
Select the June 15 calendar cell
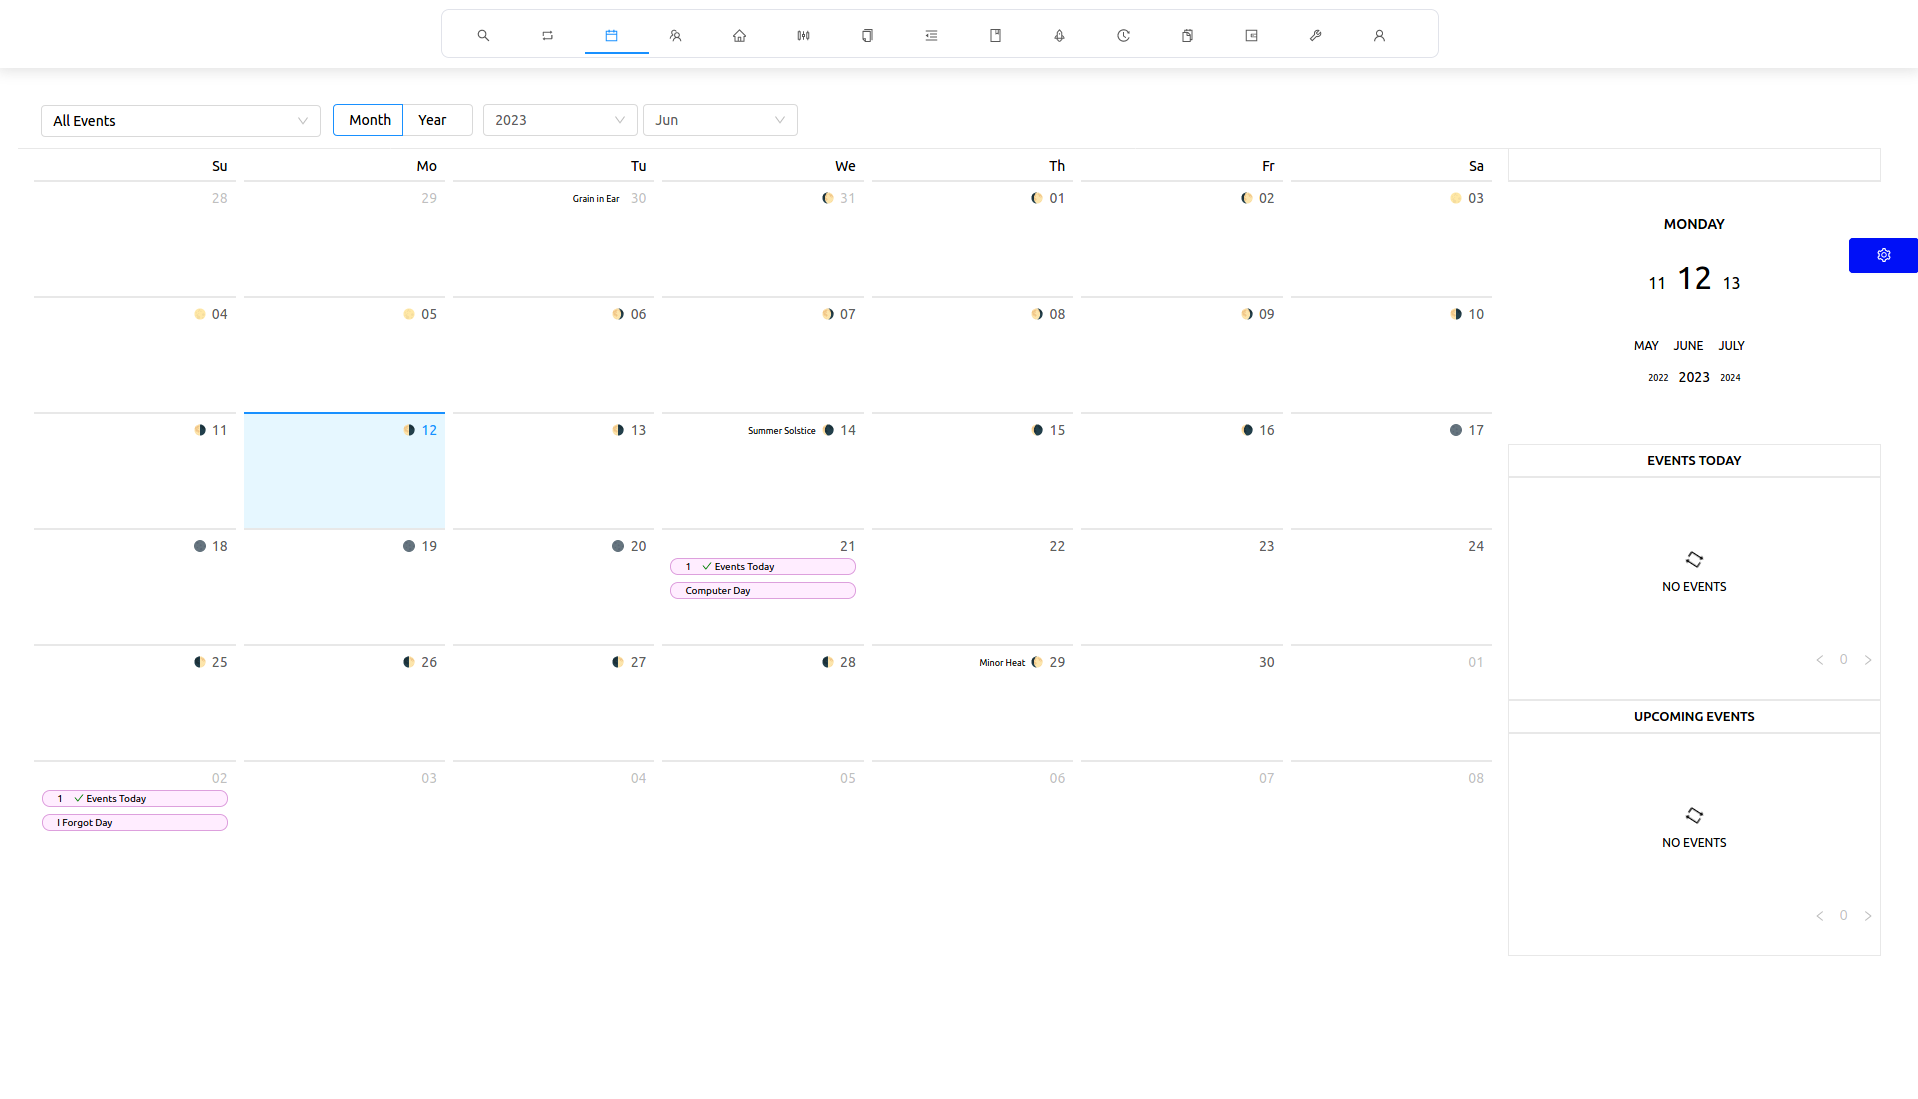click(972, 471)
